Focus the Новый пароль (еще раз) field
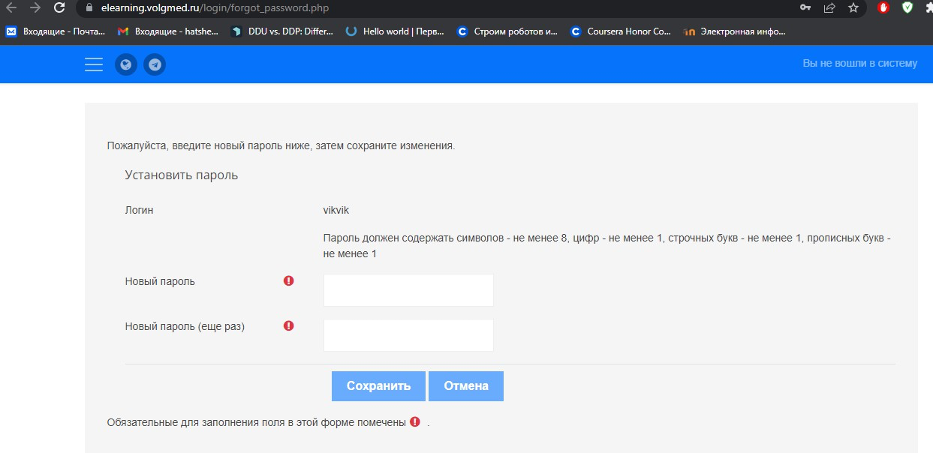Viewport: 934px width, 454px height. 408,335
